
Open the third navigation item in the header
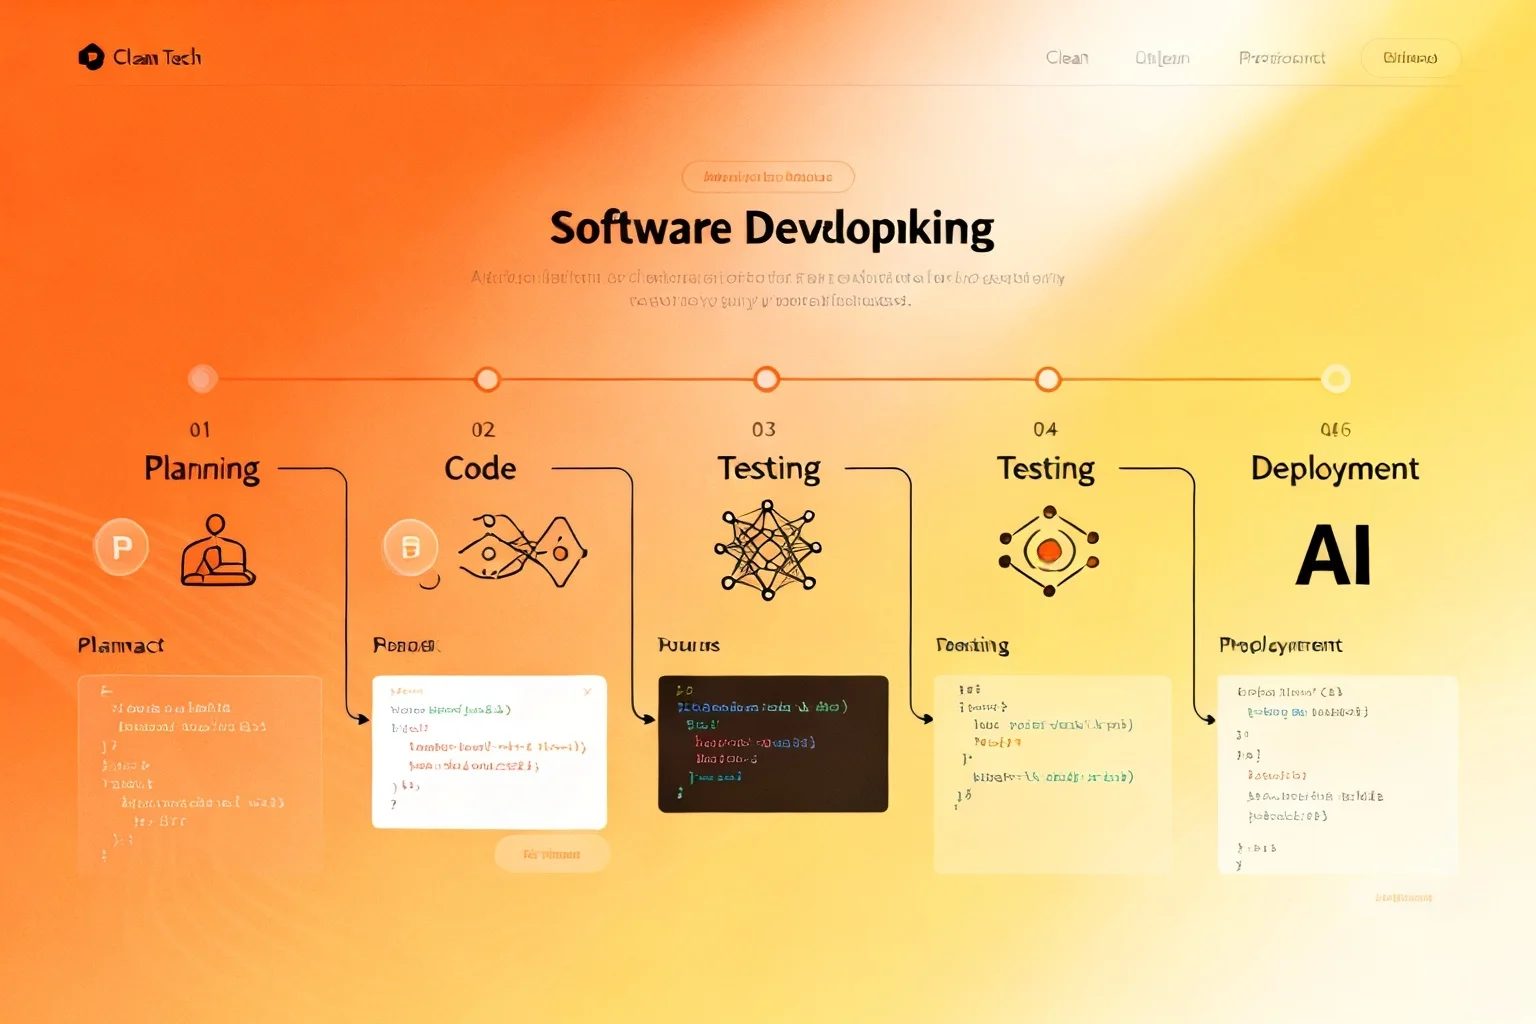pos(1282,58)
